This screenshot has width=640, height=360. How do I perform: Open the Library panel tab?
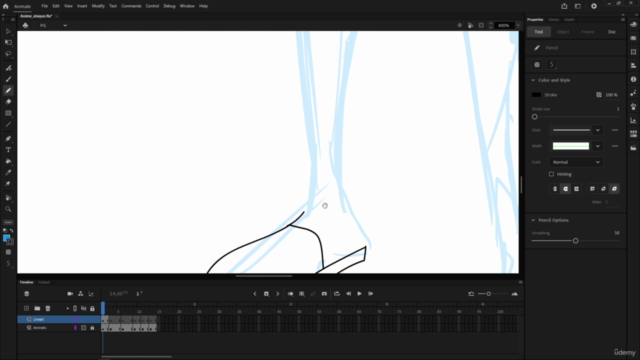pos(553,20)
